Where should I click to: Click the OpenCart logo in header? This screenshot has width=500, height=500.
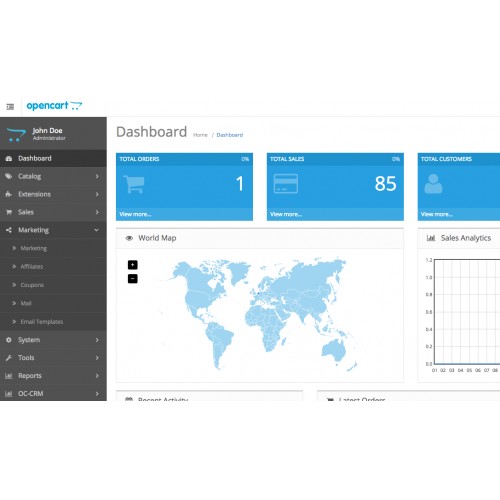click(54, 106)
